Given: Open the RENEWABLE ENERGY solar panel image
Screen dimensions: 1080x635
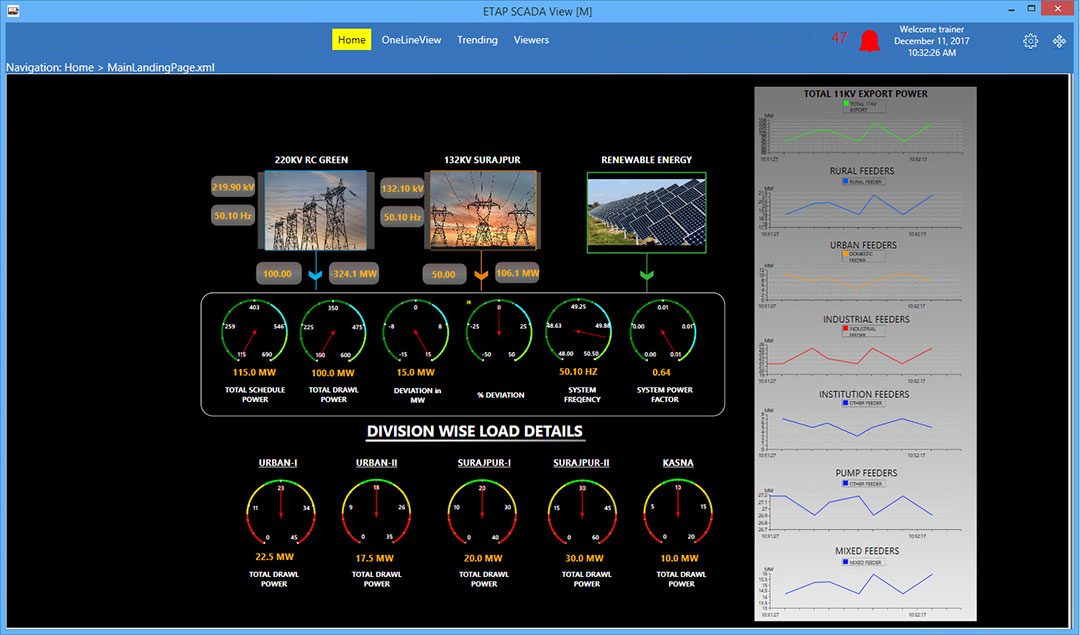Looking at the screenshot, I should point(646,210).
